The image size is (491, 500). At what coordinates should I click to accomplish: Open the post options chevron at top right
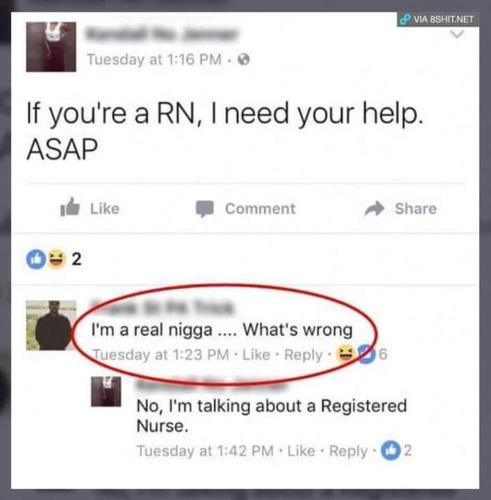[457, 34]
